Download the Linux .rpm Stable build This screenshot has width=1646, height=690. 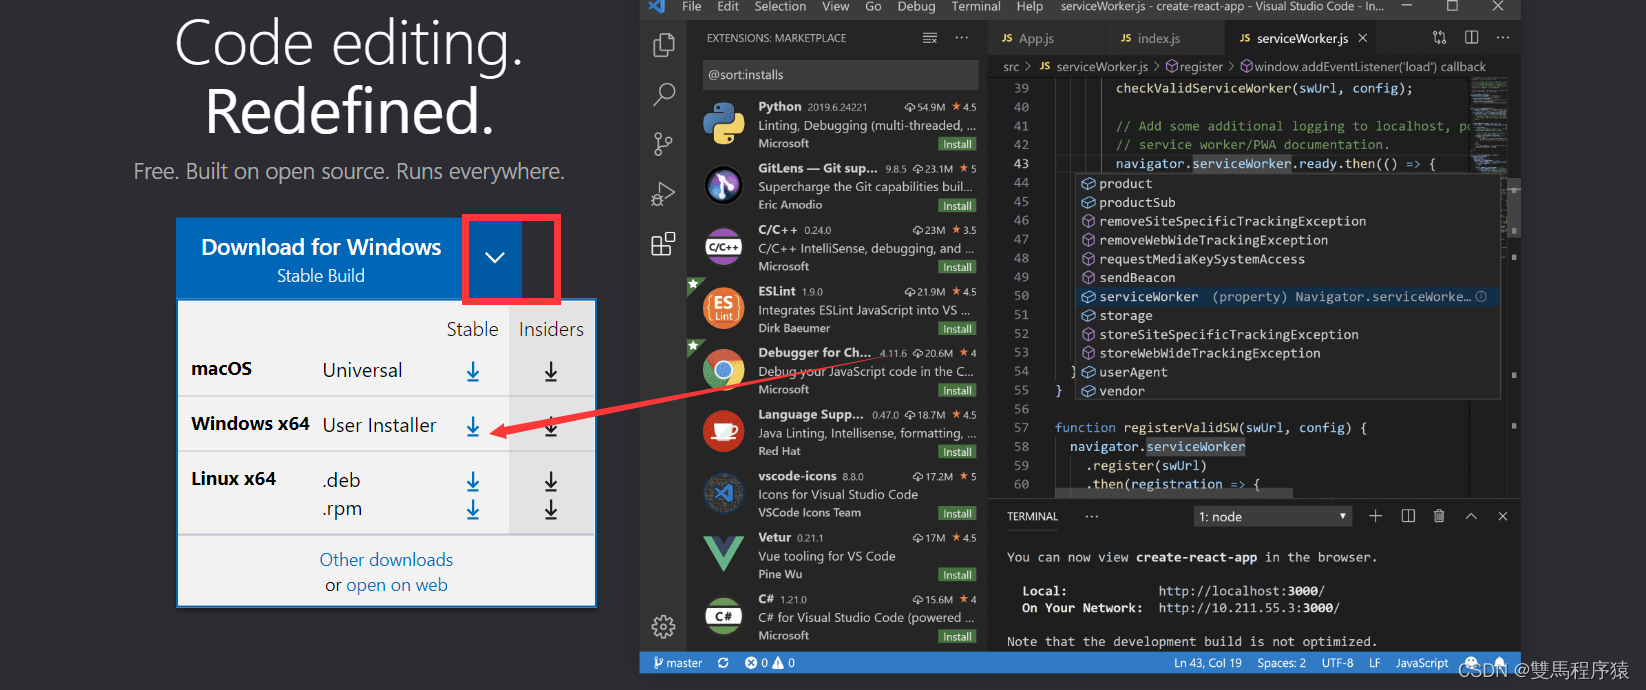473,510
